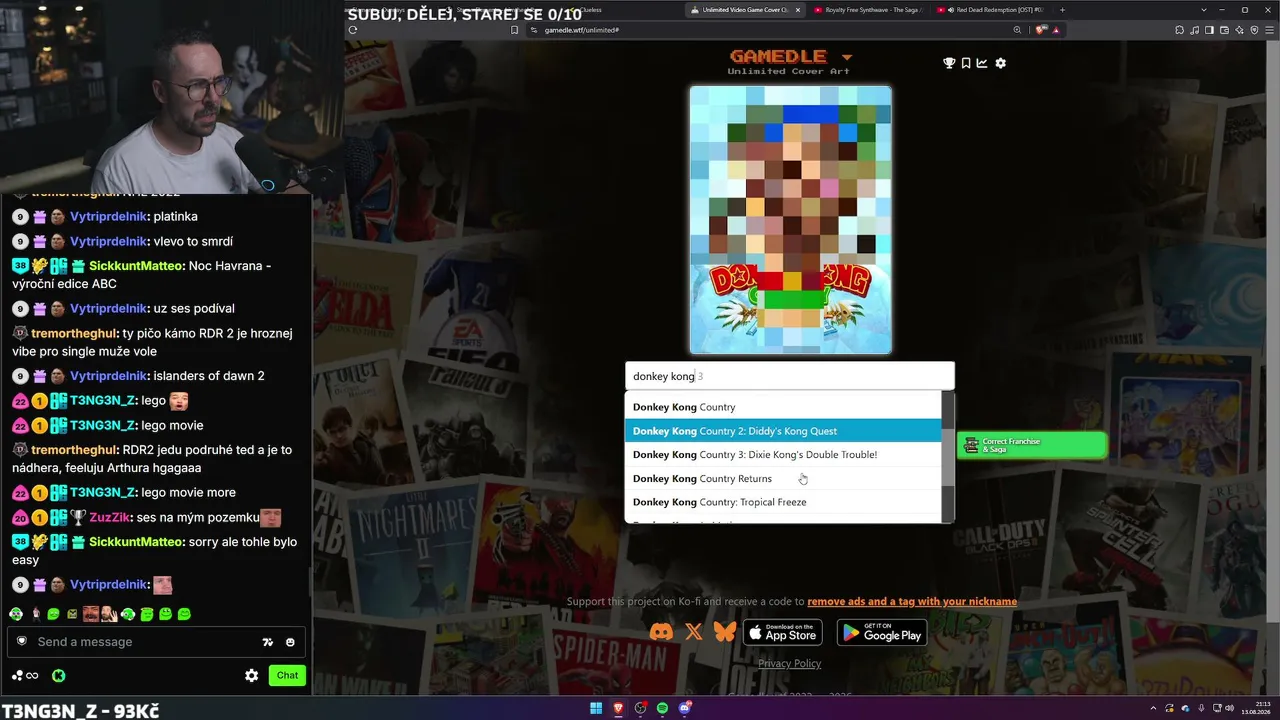Click the Send a message field
The width and height of the screenshot is (1280, 720).
coord(156,642)
